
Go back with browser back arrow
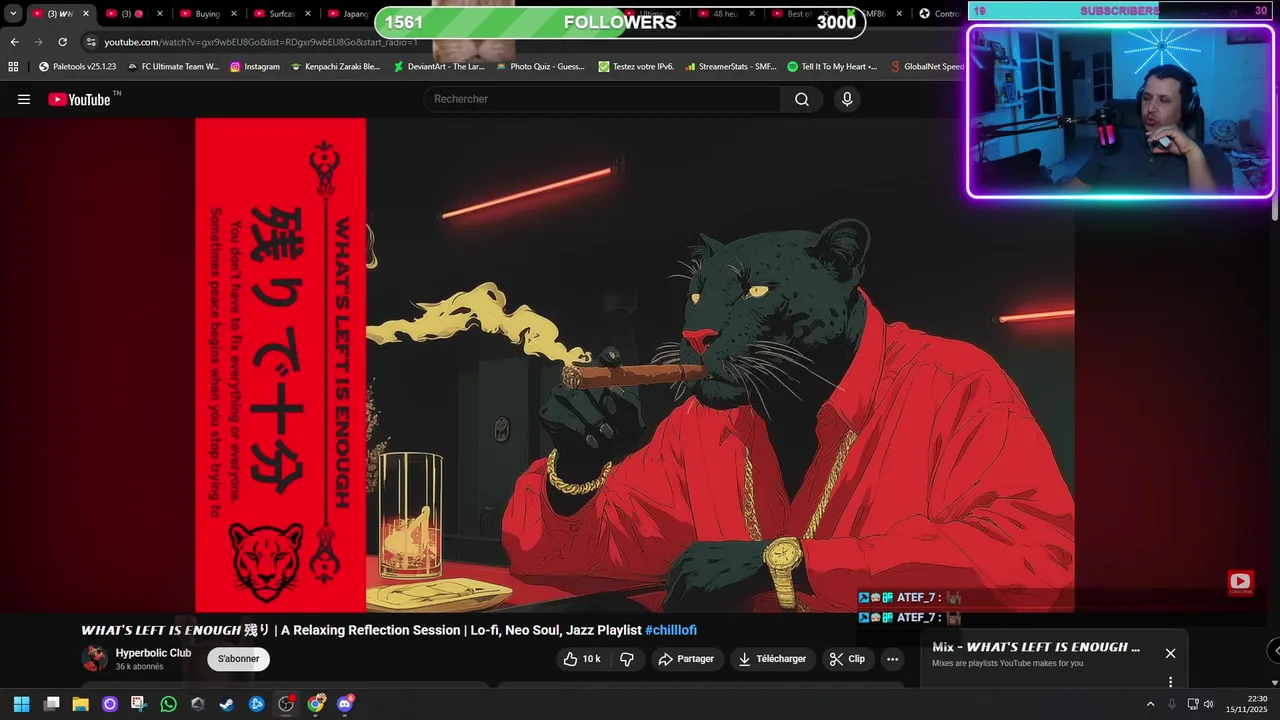[x=14, y=42]
